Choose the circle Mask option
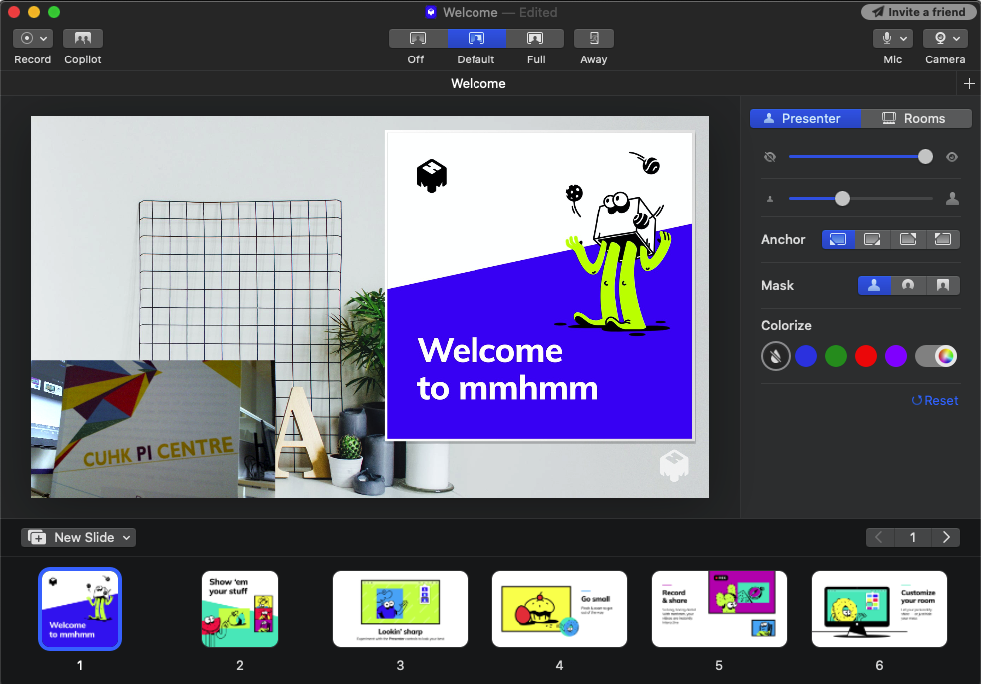The width and height of the screenshot is (981, 684). click(908, 285)
